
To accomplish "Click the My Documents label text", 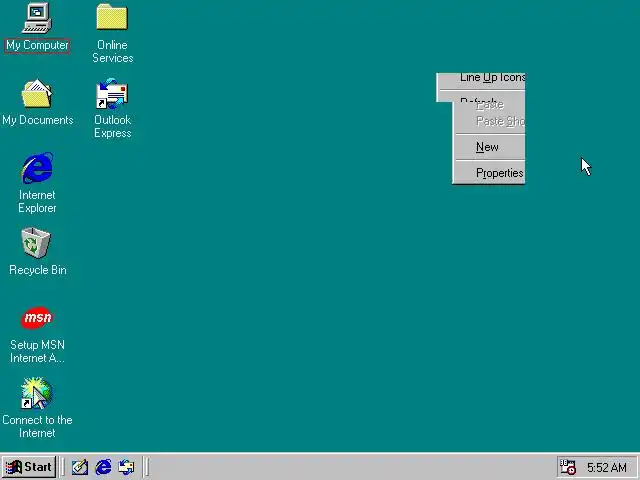I will click(38, 120).
